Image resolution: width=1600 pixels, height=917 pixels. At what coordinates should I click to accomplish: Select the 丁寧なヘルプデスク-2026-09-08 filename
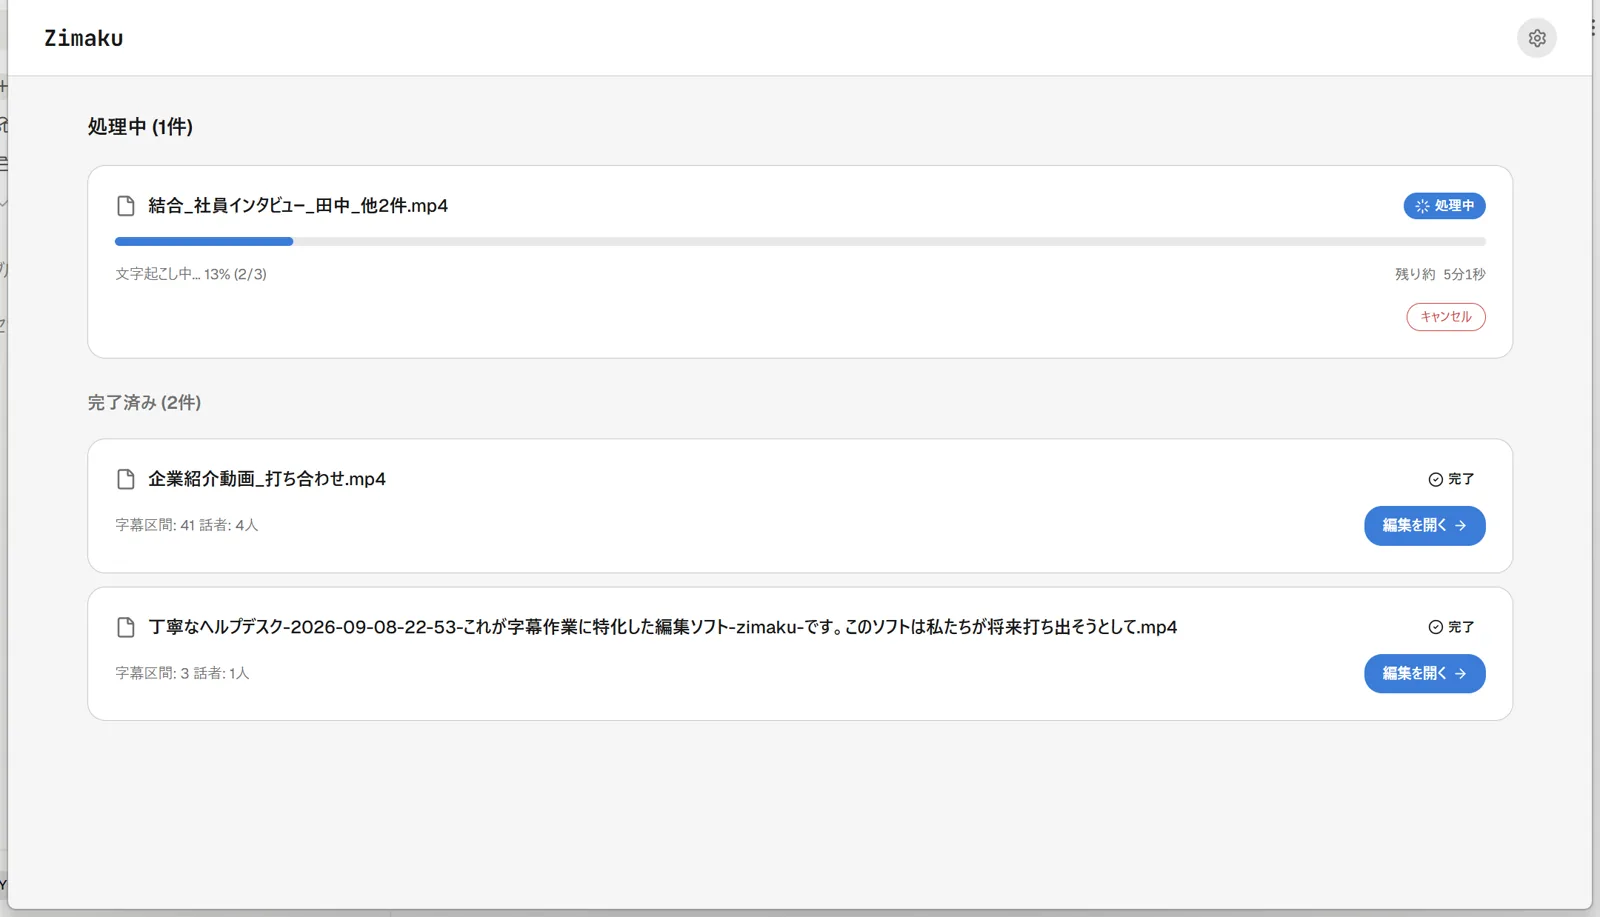663,627
